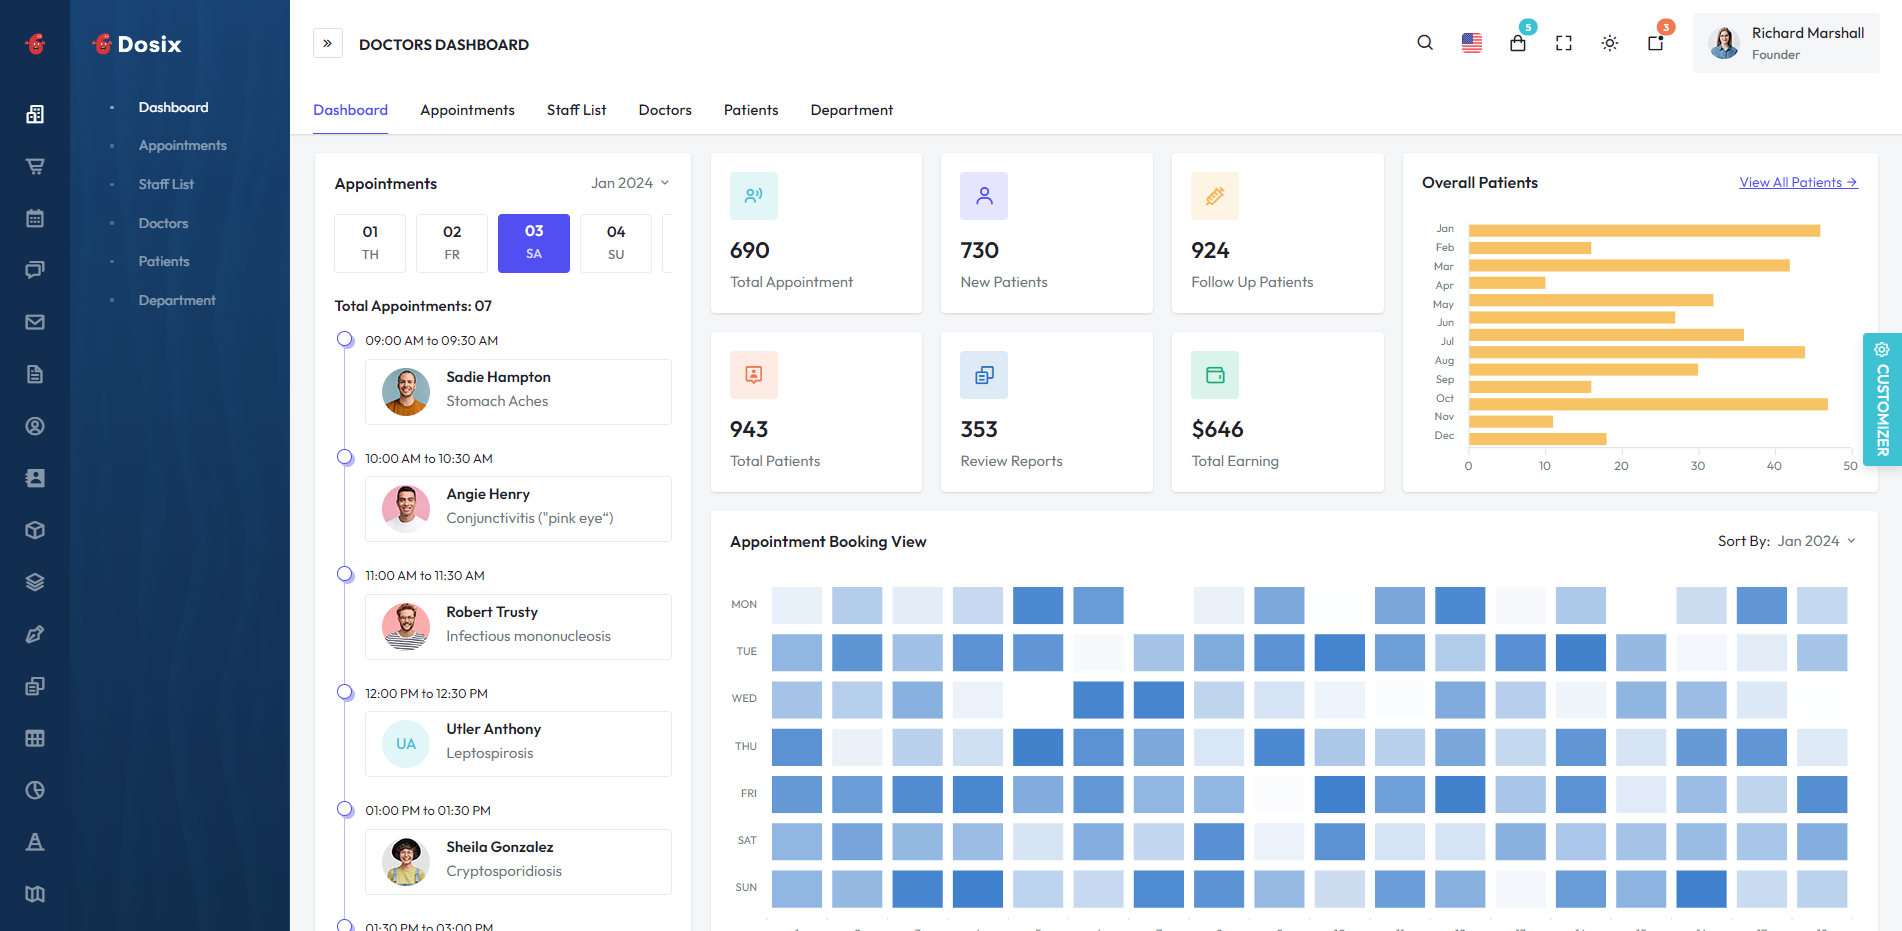Open the typography letter icon in left rail

(35, 842)
